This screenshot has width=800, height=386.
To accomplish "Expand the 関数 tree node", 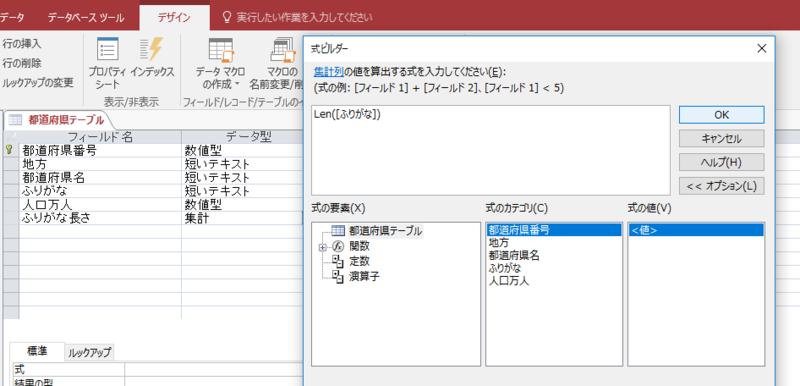I will pos(322,247).
